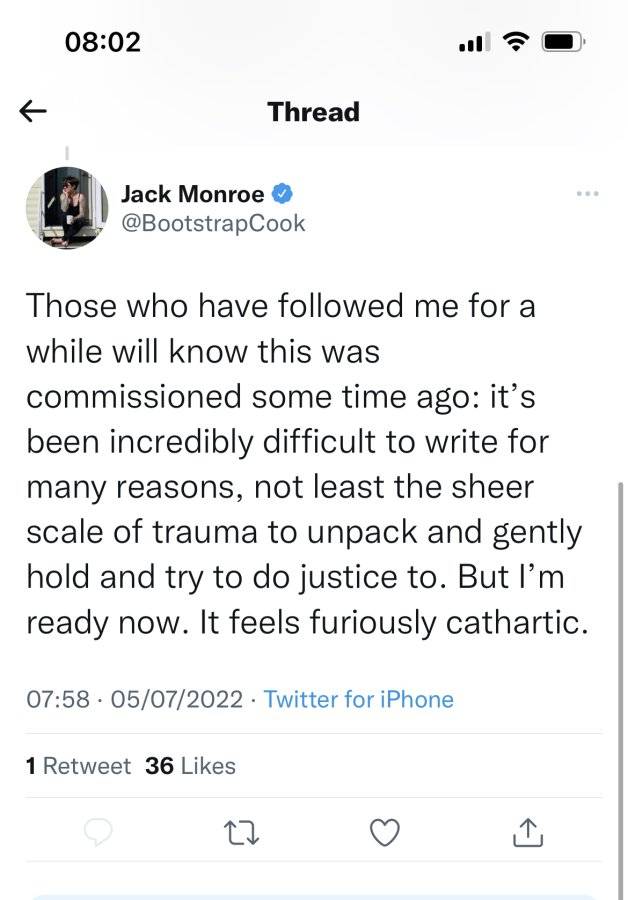Screen dimensions: 628x900
Task: Tap the 07:58 · 05/07/2022 timestamp
Action: pos(134,700)
